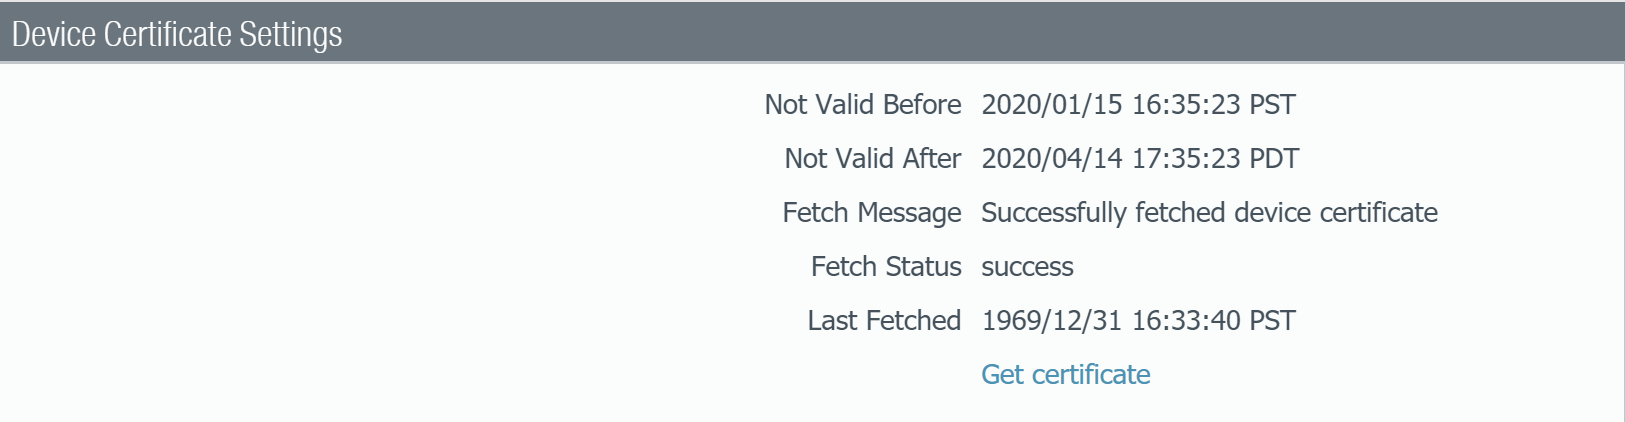
Task: Click the Device Certificate Settings header title
Action: [x=177, y=35]
